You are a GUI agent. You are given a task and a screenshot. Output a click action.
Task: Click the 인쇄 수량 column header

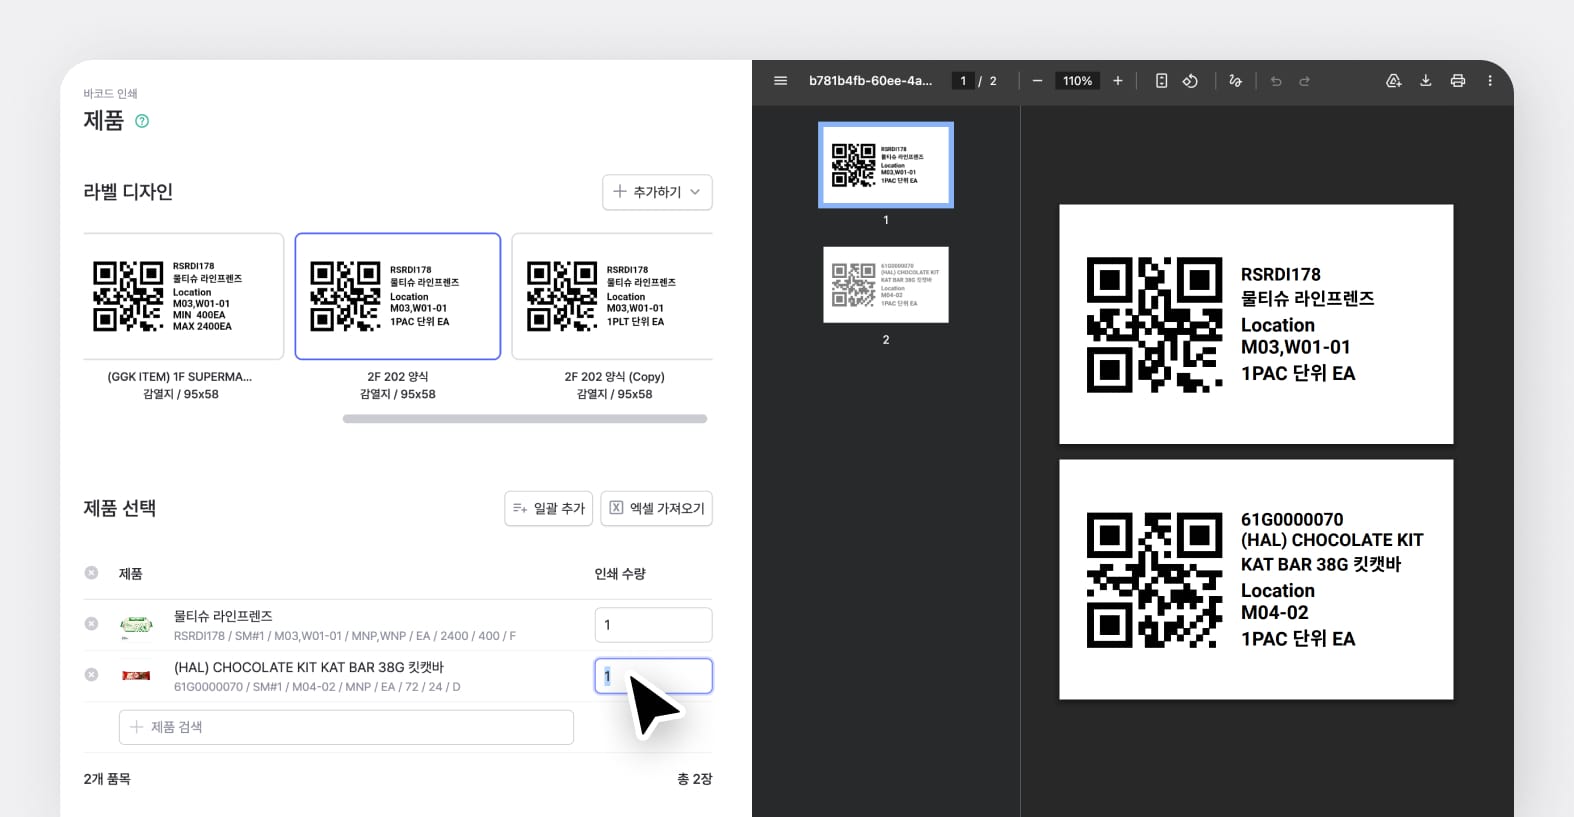[620, 574]
